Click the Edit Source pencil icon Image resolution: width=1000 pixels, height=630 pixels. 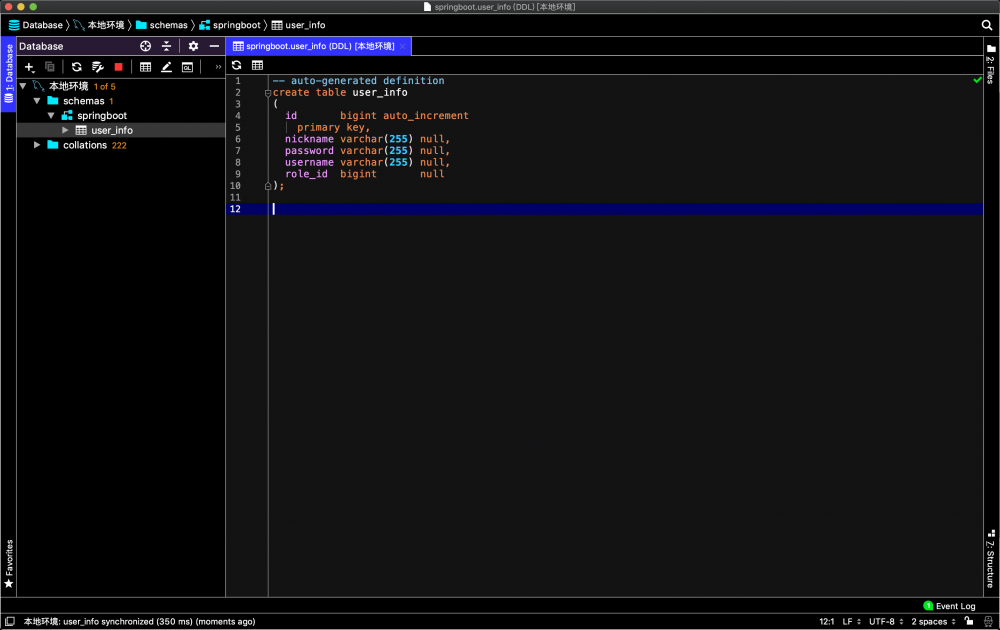coord(166,67)
